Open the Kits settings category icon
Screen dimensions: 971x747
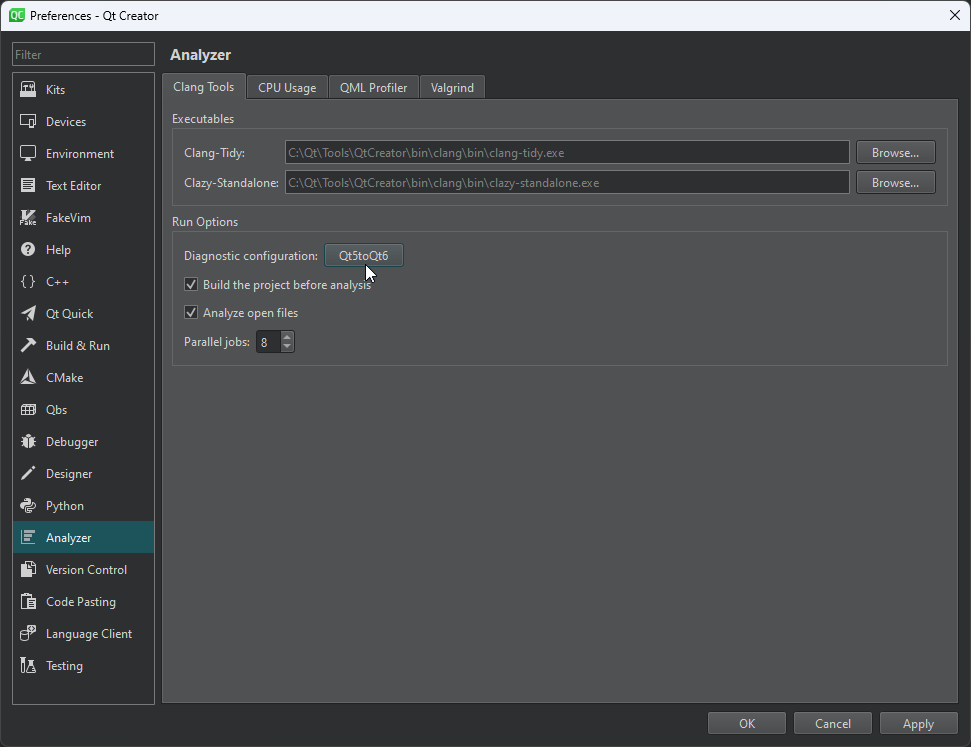coord(28,90)
